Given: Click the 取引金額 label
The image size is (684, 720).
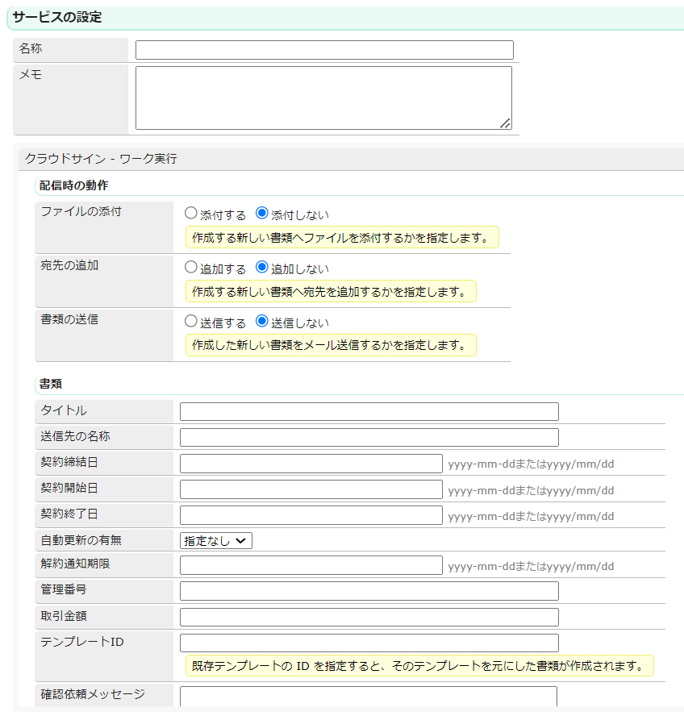Looking at the screenshot, I should [x=63, y=616].
